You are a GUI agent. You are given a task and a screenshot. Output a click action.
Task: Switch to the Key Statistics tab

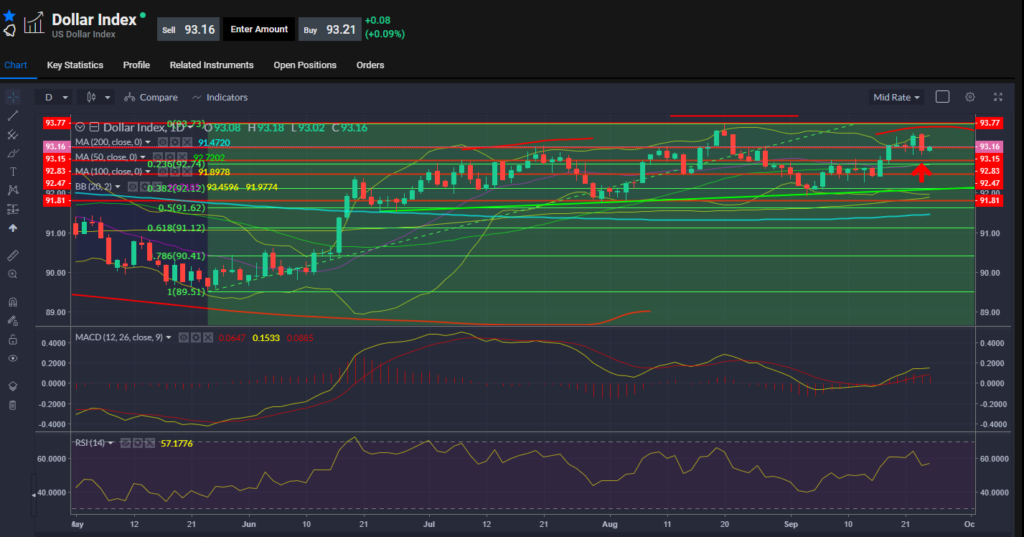[x=75, y=65]
